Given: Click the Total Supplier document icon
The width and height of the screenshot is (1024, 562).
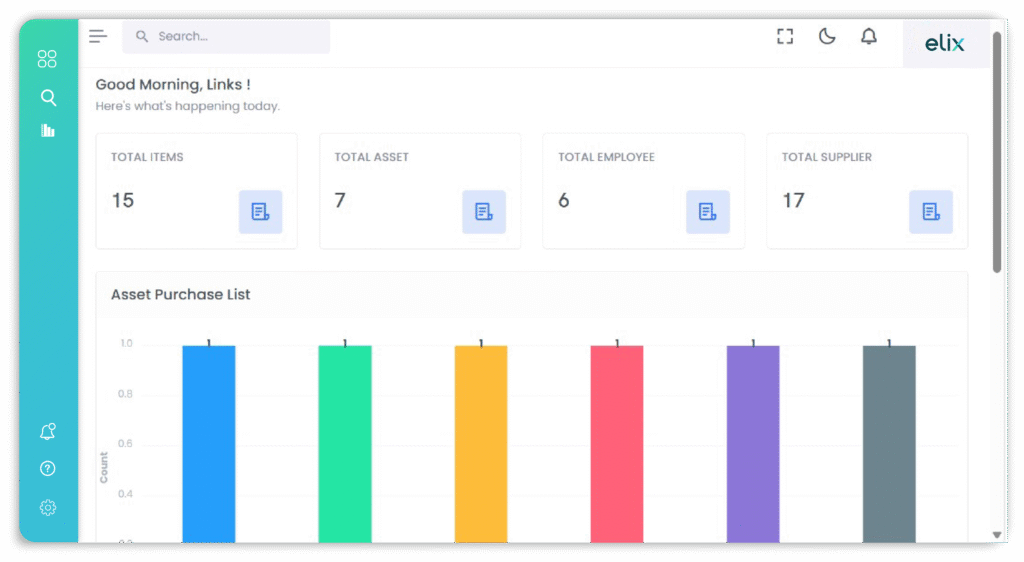Looking at the screenshot, I should tap(930, 212).
